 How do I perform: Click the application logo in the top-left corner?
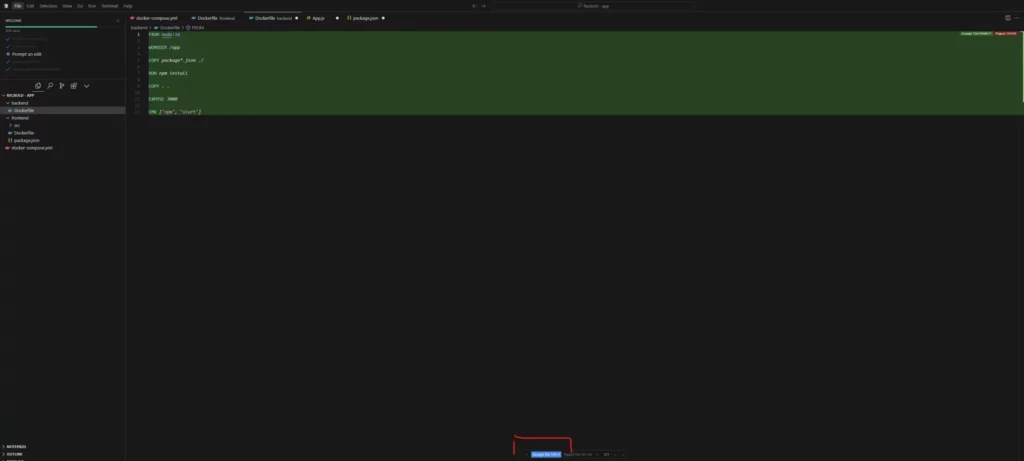[x=6, y=5]
